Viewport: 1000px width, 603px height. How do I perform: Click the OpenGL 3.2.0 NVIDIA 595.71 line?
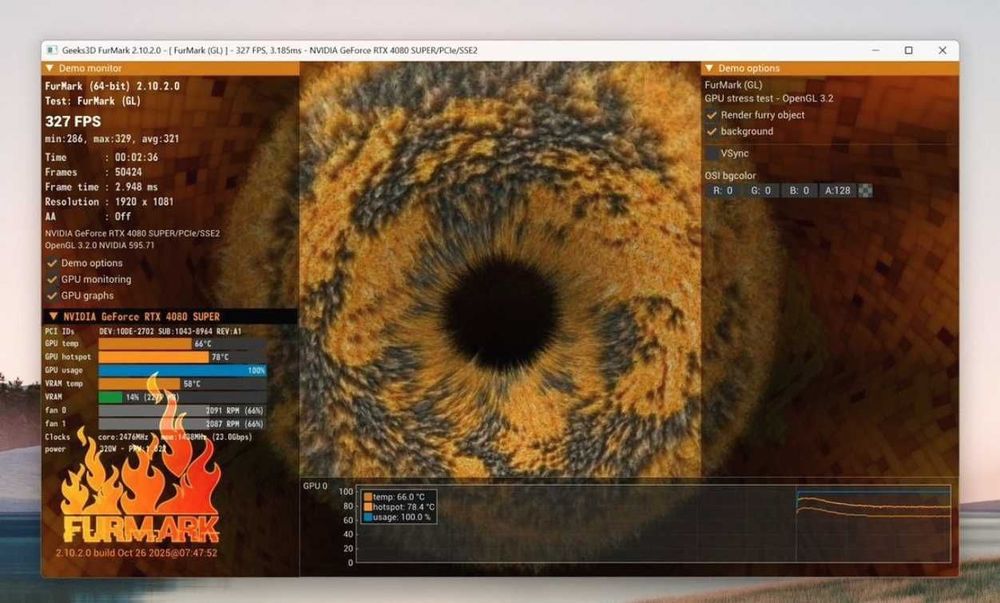pyautogui.click(x=99, y=245)
